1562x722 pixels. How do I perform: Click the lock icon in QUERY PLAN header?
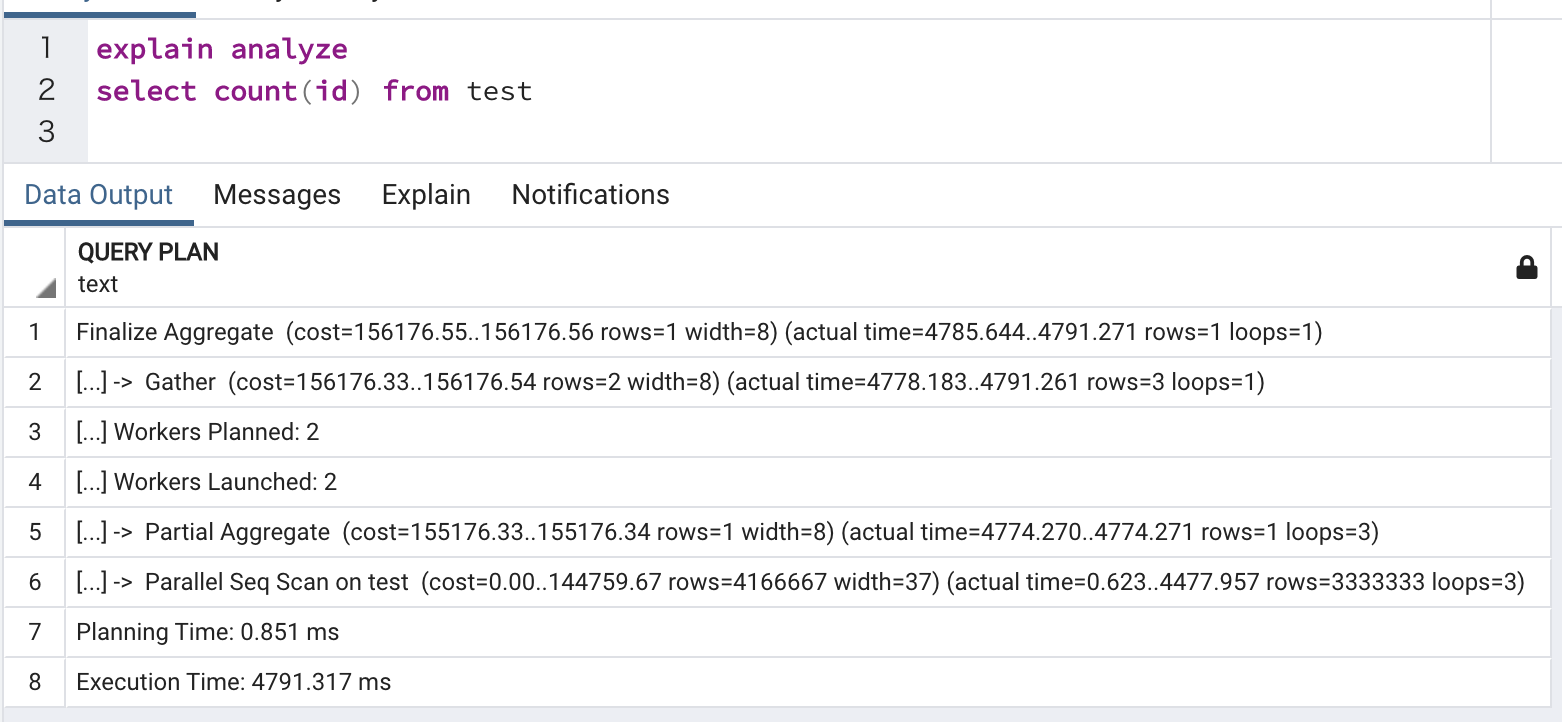[1526, 267]
